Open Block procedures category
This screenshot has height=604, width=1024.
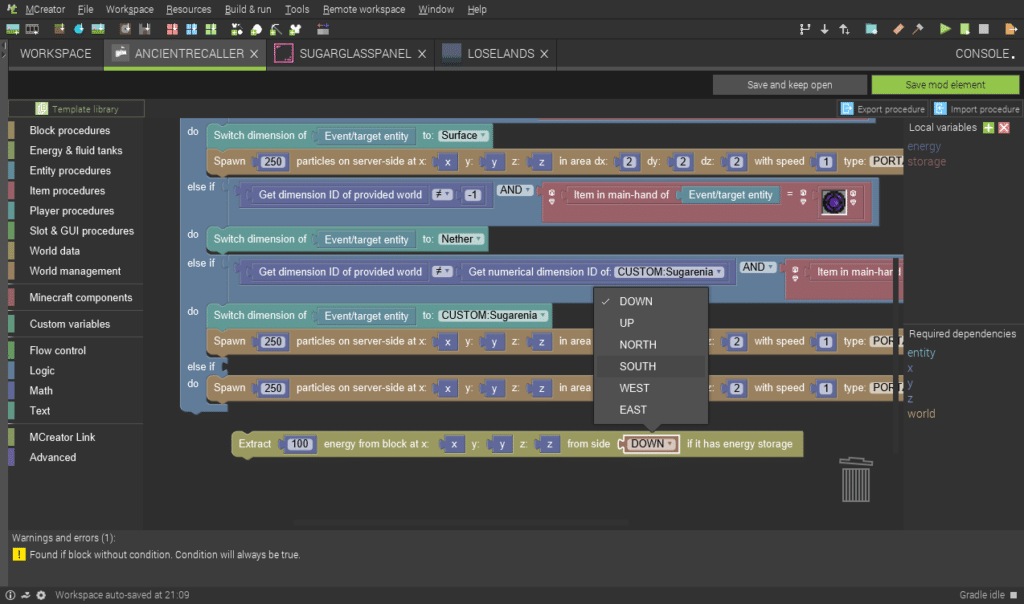click(x=70, y=131)
